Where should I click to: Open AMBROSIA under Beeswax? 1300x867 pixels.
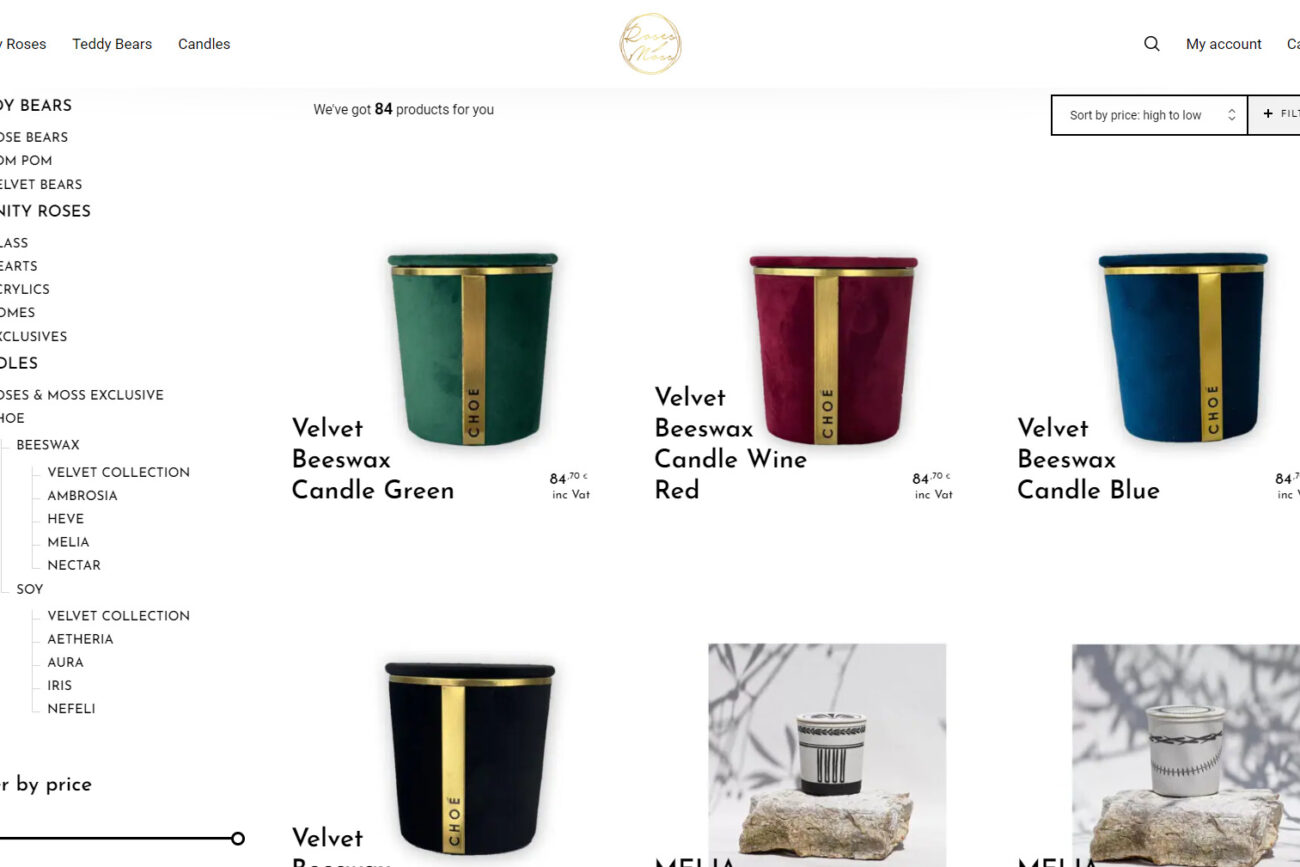click(x=82, y=495)
